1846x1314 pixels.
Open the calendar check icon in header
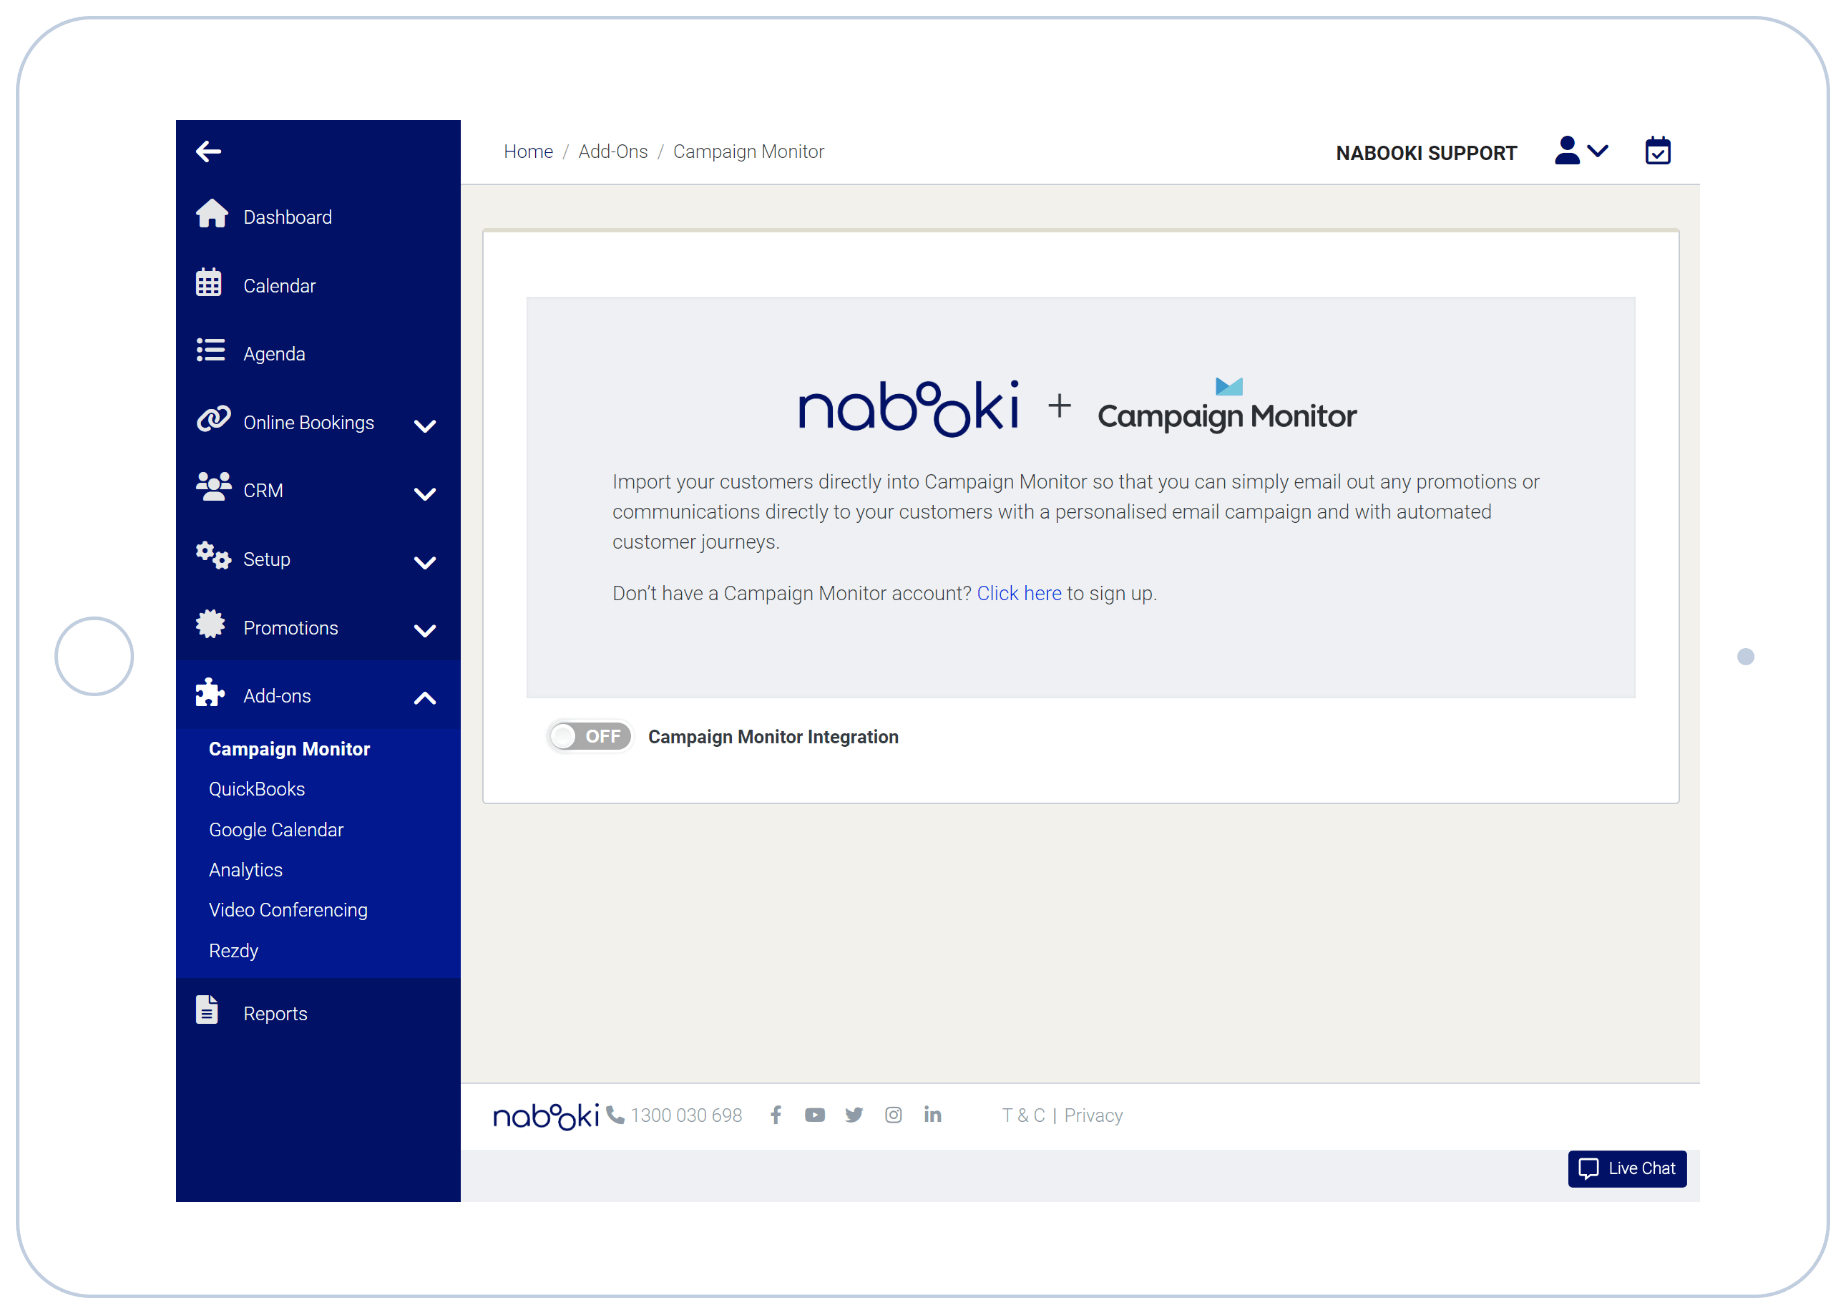(x=1657, y=151)
